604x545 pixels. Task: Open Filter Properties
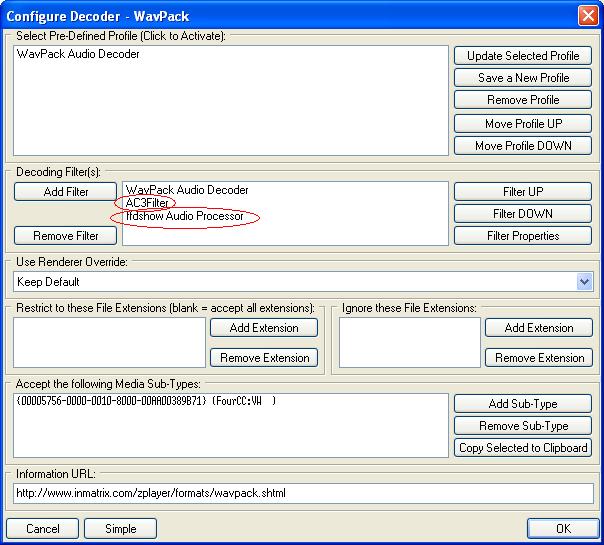523,236
